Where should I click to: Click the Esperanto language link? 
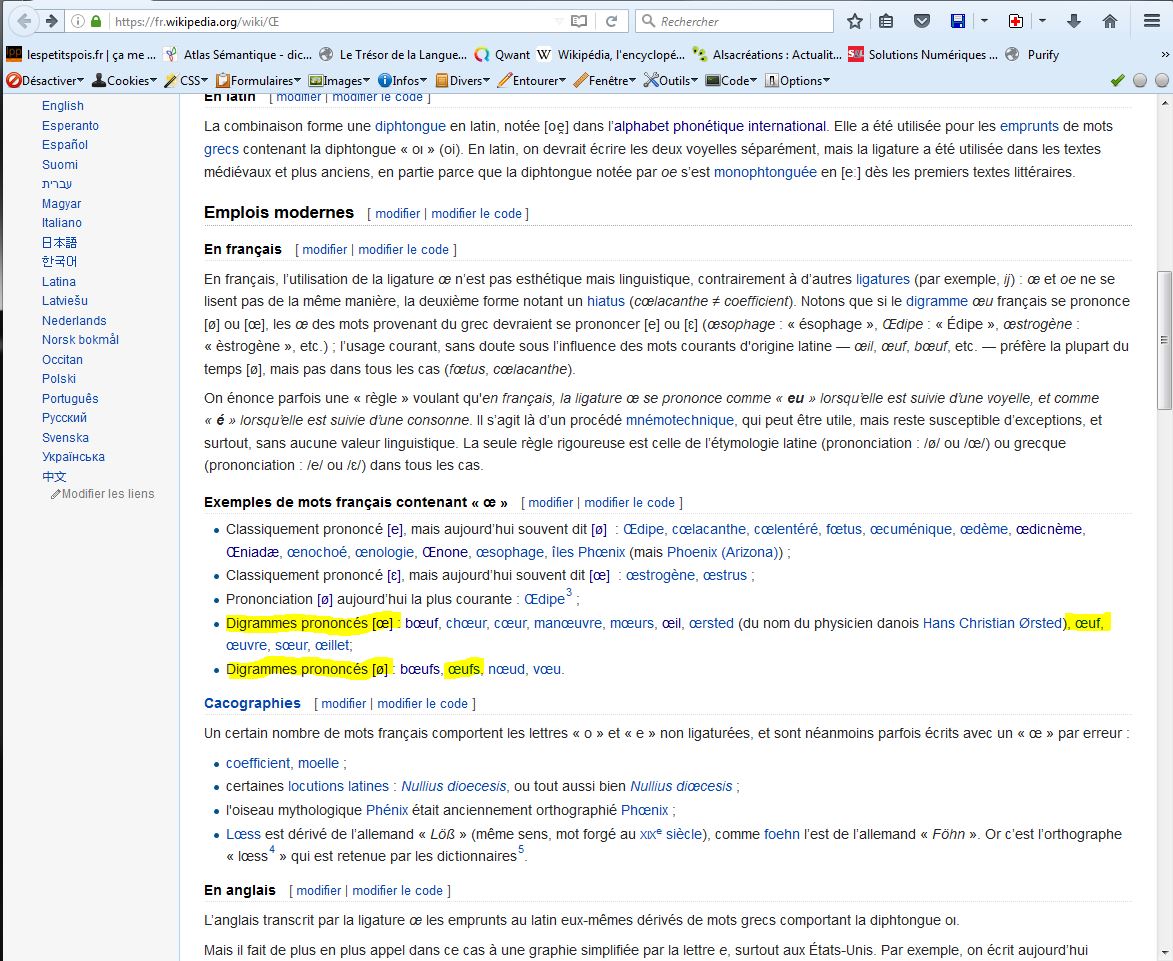pyautogui.click(x=70, y=125)
